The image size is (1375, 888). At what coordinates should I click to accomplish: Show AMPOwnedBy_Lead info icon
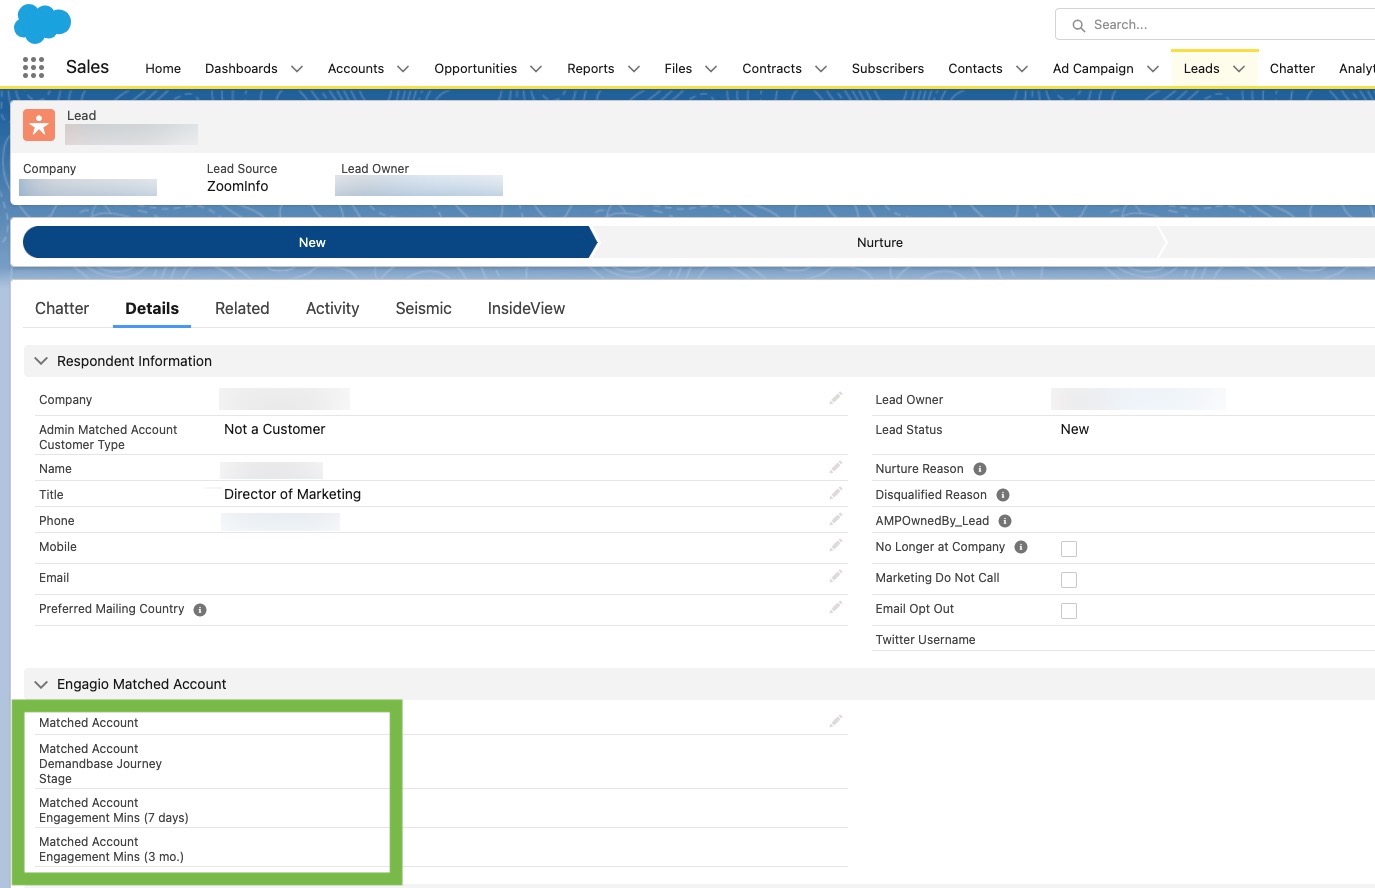[1005, 521]
